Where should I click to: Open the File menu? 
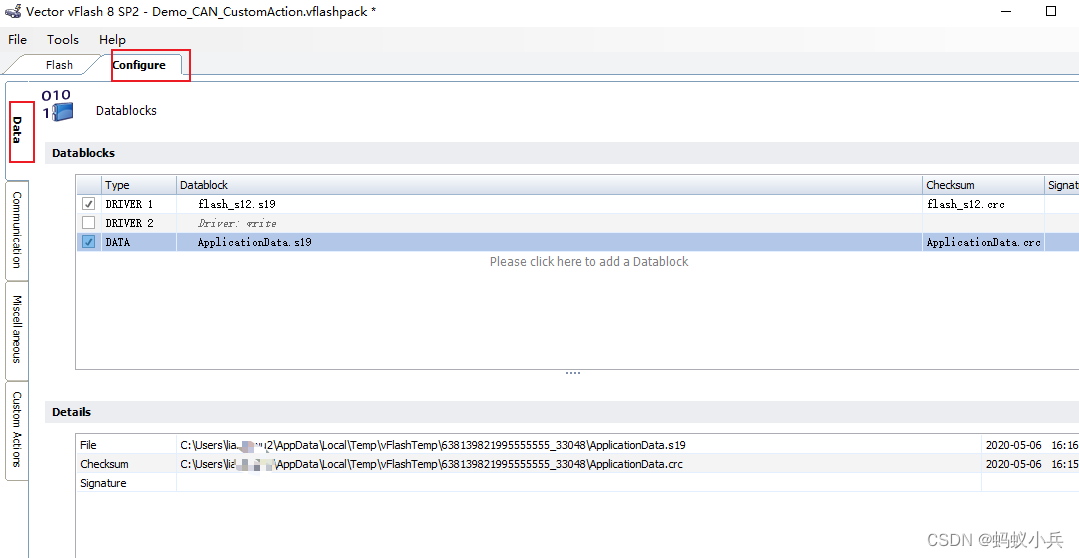[x=17, y=39]
